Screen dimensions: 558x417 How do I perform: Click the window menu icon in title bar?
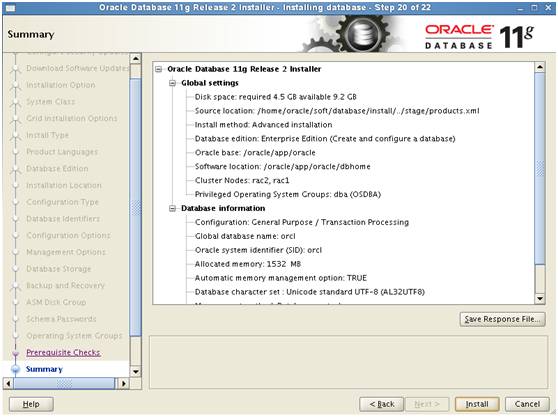coord(10,7)
